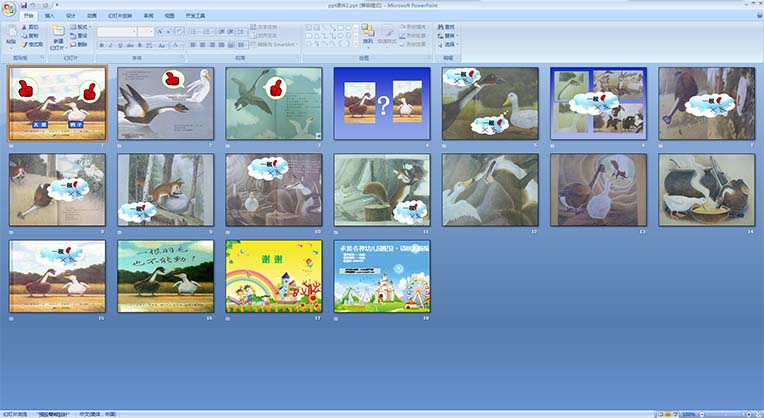Switch to the 视图 (View) tab
The height and width of the screenshot is (418, 764).
point(170,16)
